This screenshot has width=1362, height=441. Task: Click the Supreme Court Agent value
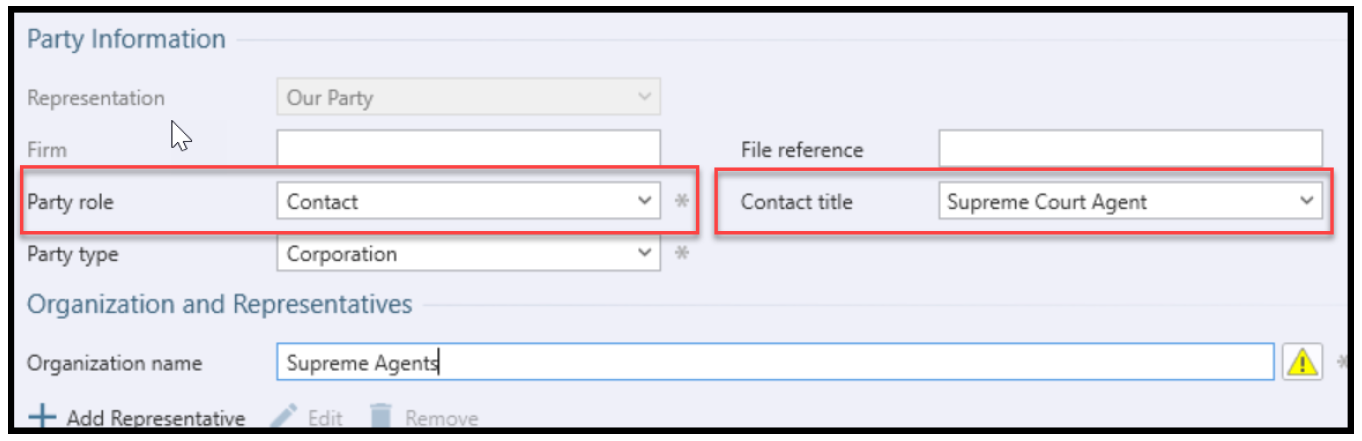coord(1047,202)
